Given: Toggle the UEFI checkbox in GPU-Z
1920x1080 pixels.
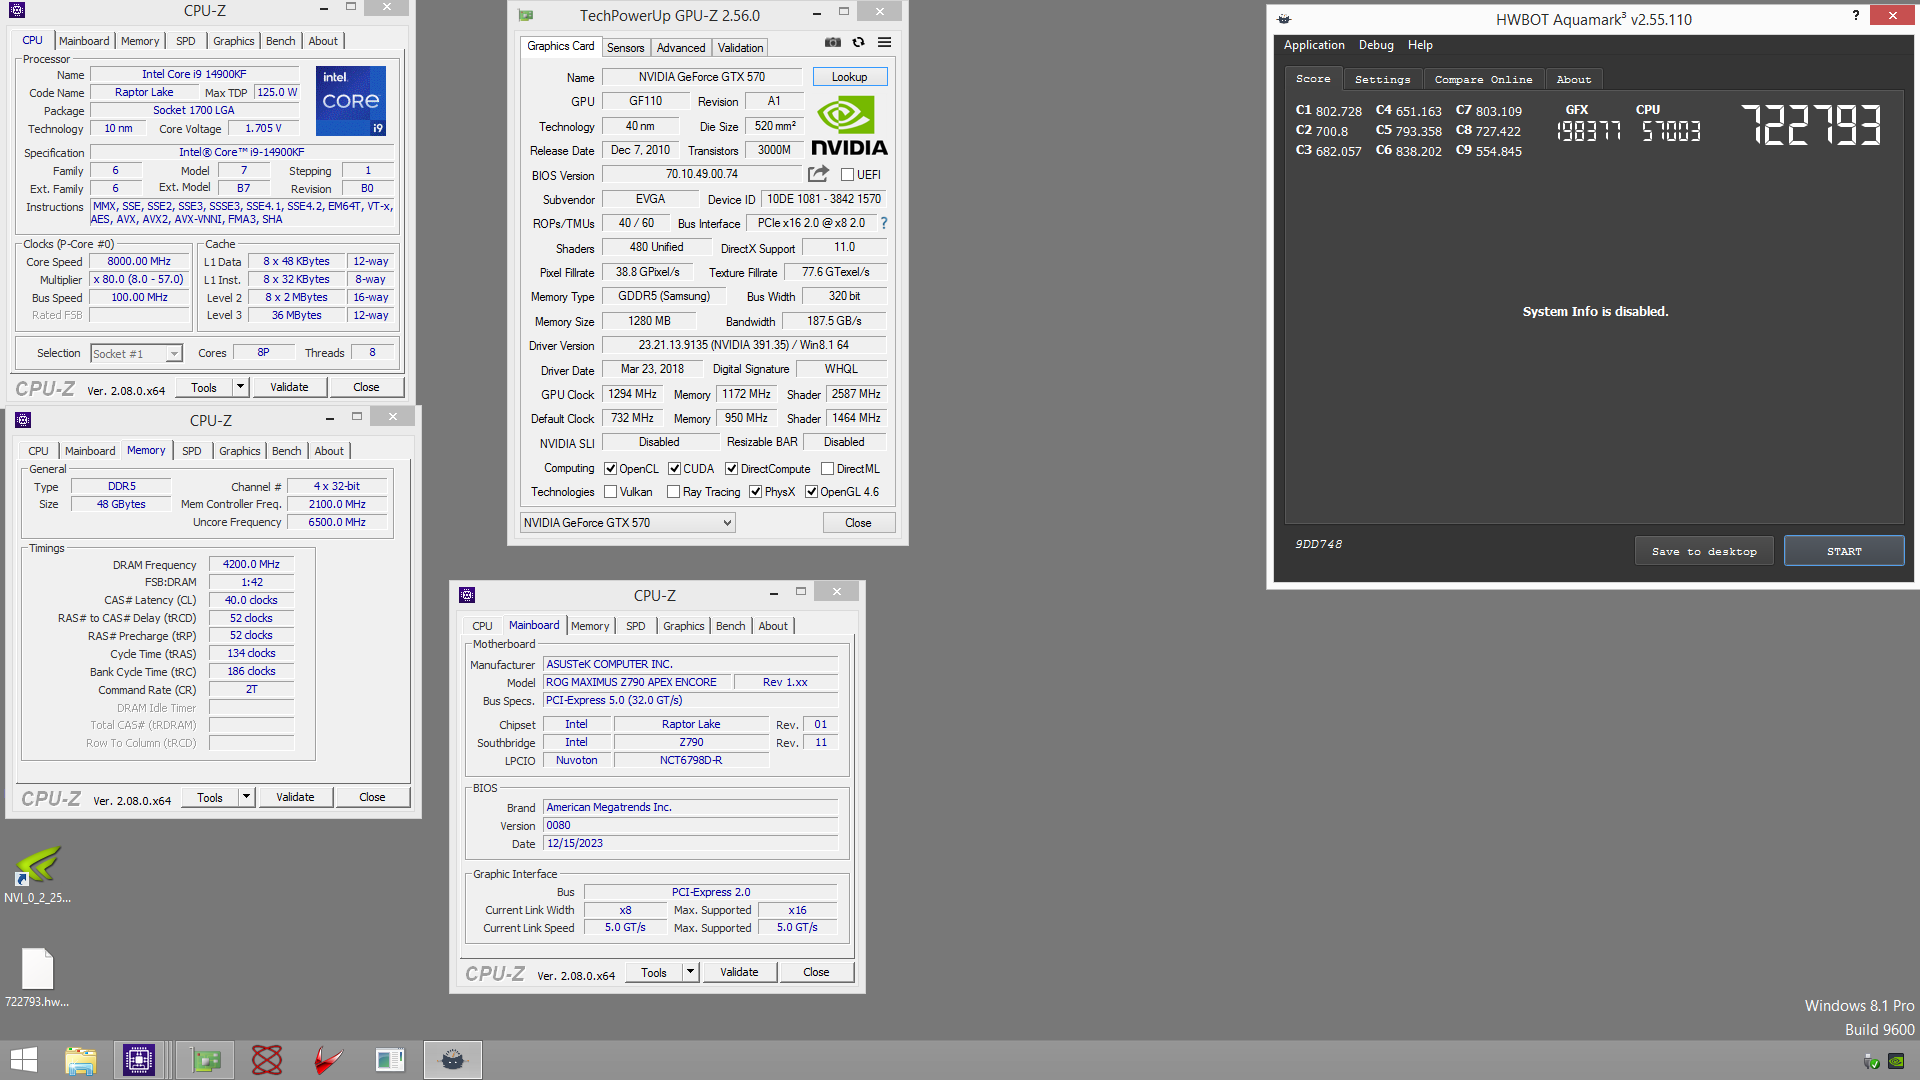Looking at the screenshot, I should [847, 175].
